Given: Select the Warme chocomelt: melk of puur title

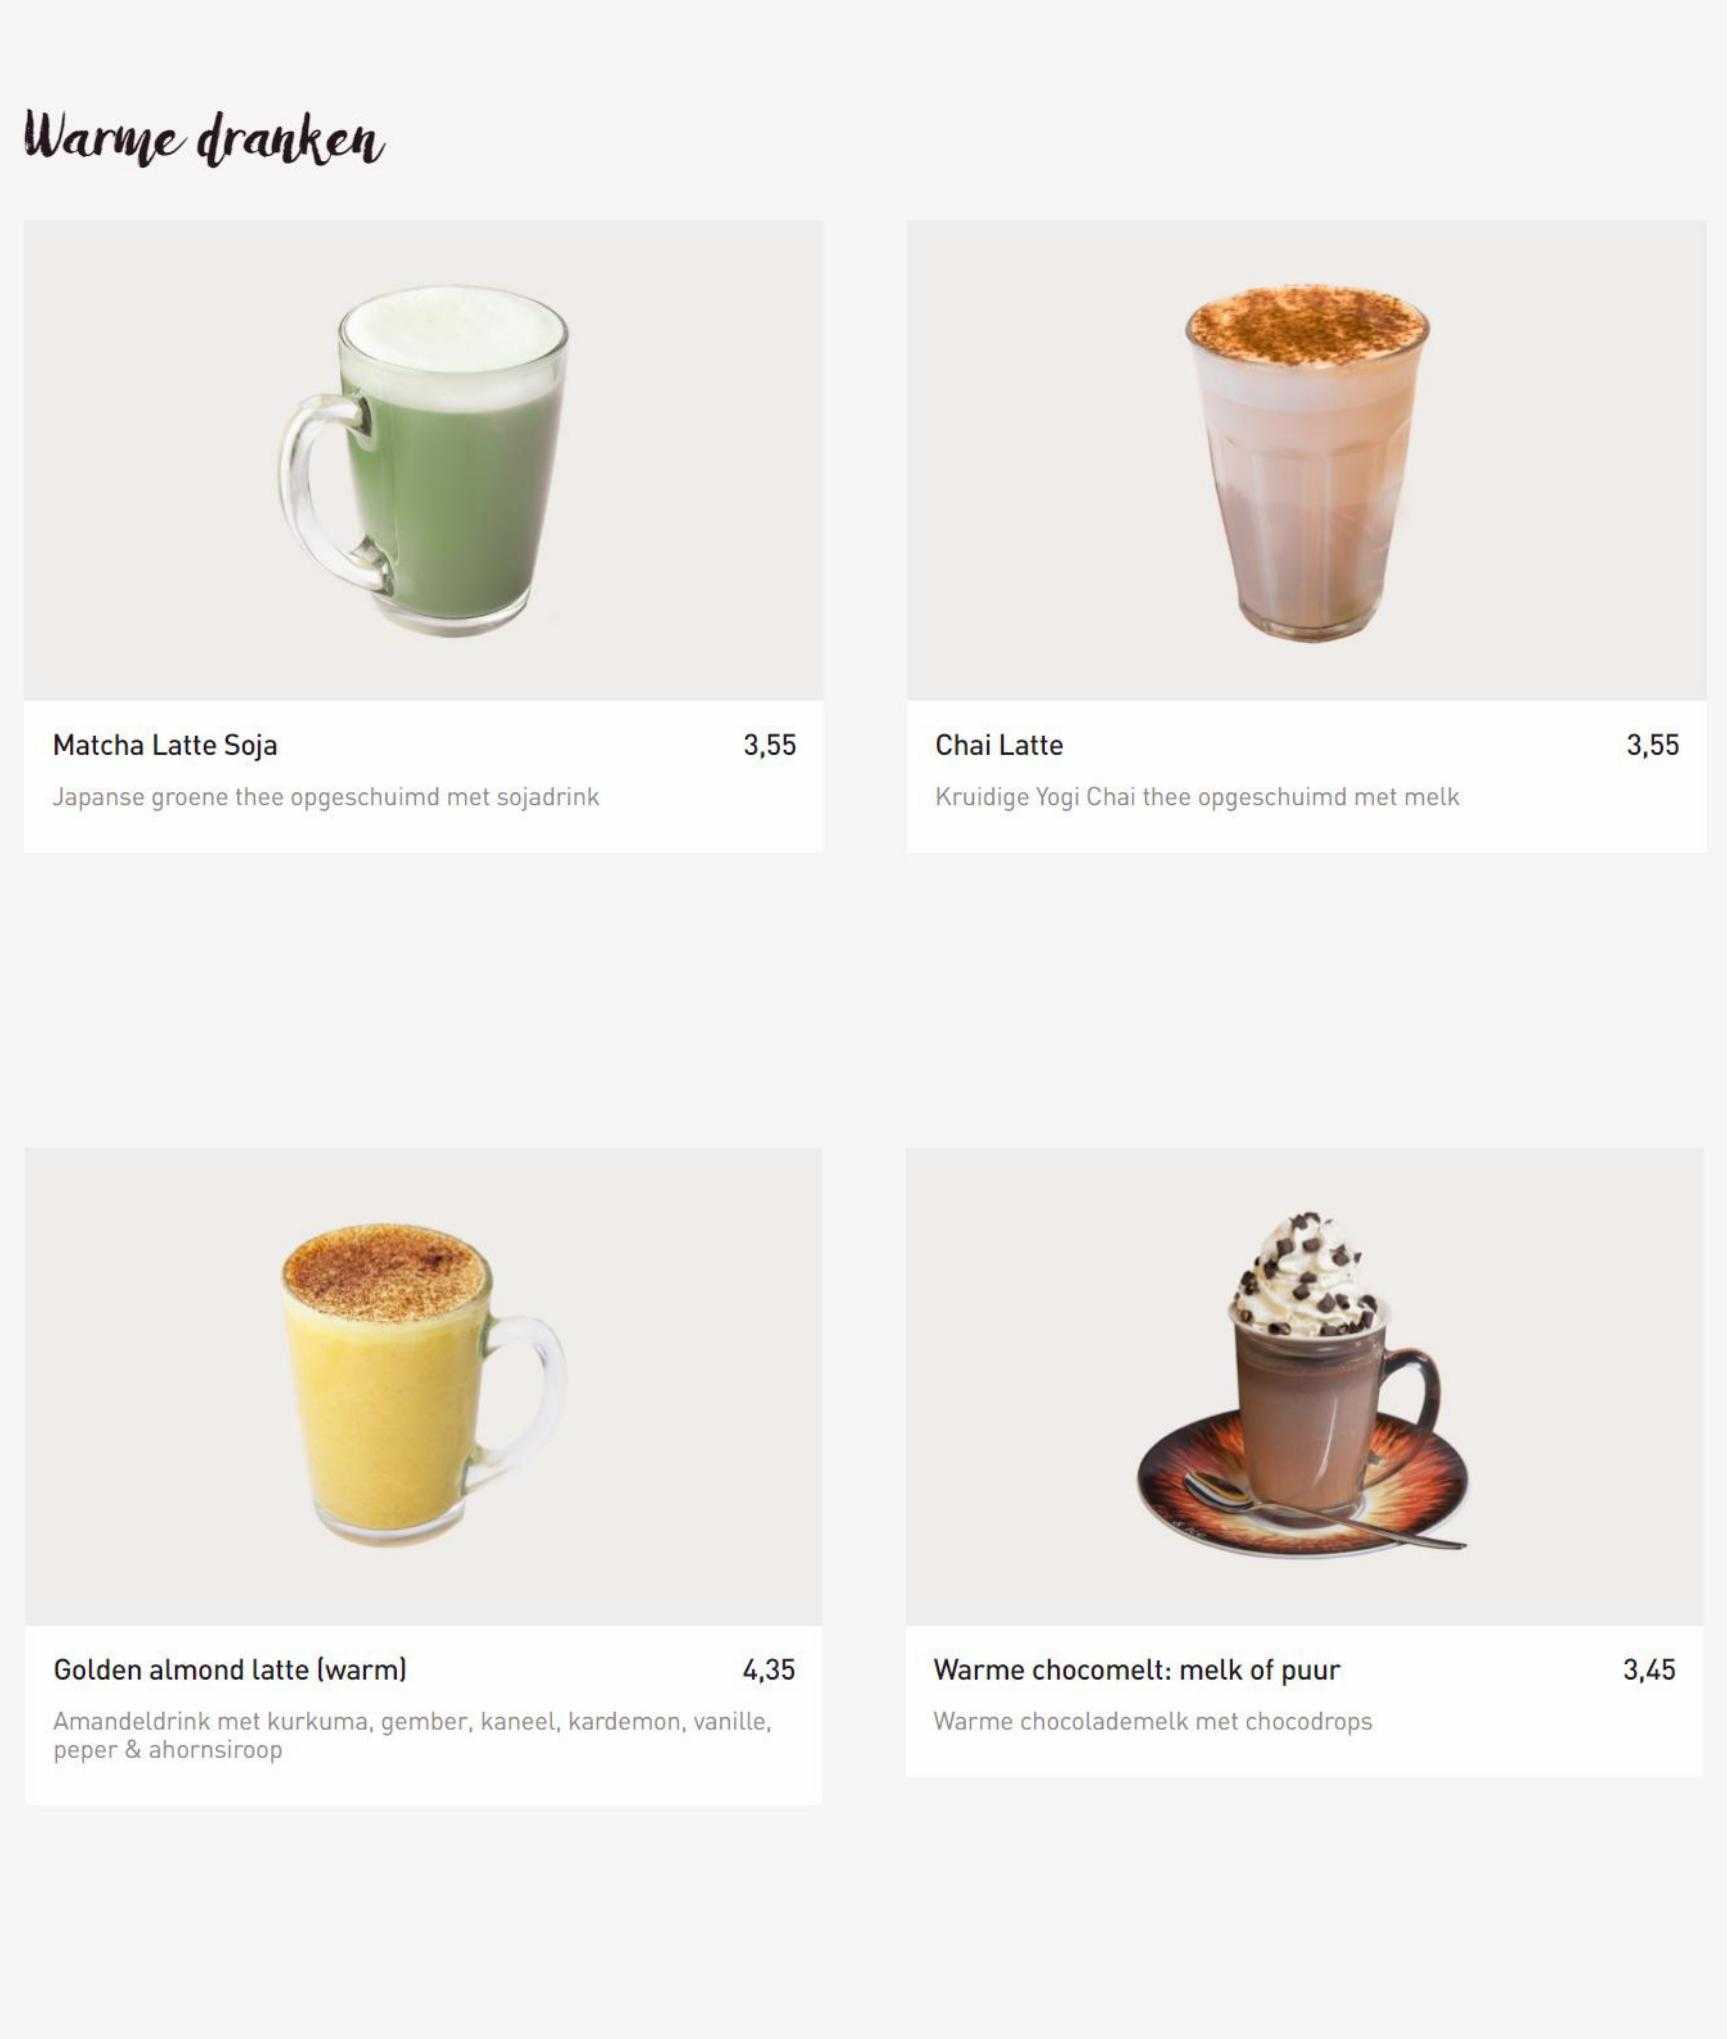Looking at the screenshot, I should pos(1136,1669).
